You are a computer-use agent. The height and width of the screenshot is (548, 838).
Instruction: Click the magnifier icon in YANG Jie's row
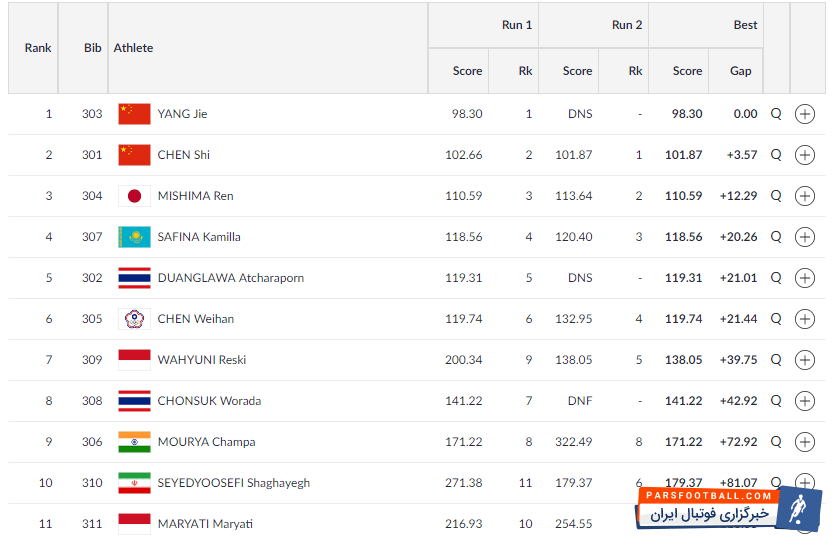tap(776, 114)
